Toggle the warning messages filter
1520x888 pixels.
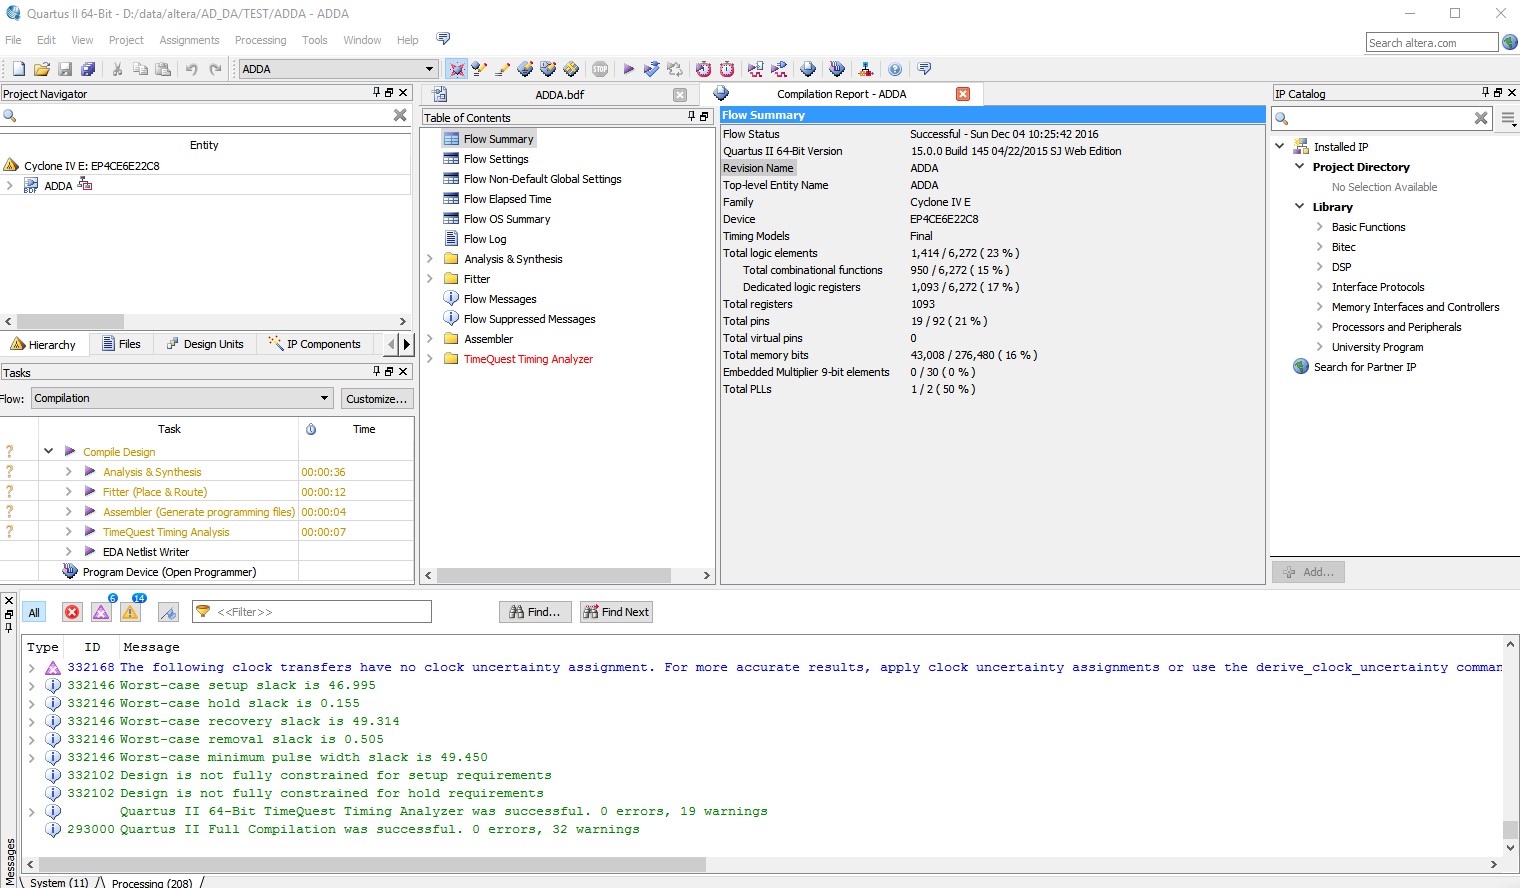tap(130, 612)
